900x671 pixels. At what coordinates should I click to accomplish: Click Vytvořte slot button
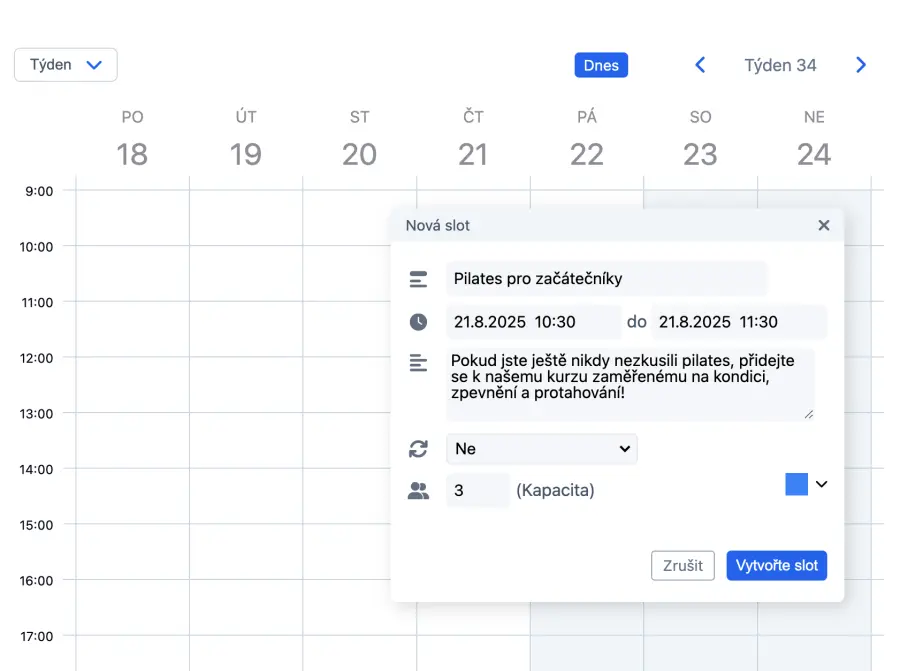[x=777, y=565]
